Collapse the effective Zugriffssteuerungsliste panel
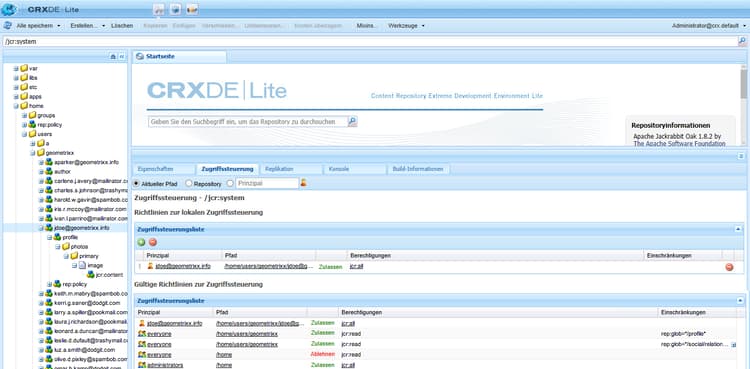 point(739,301)
